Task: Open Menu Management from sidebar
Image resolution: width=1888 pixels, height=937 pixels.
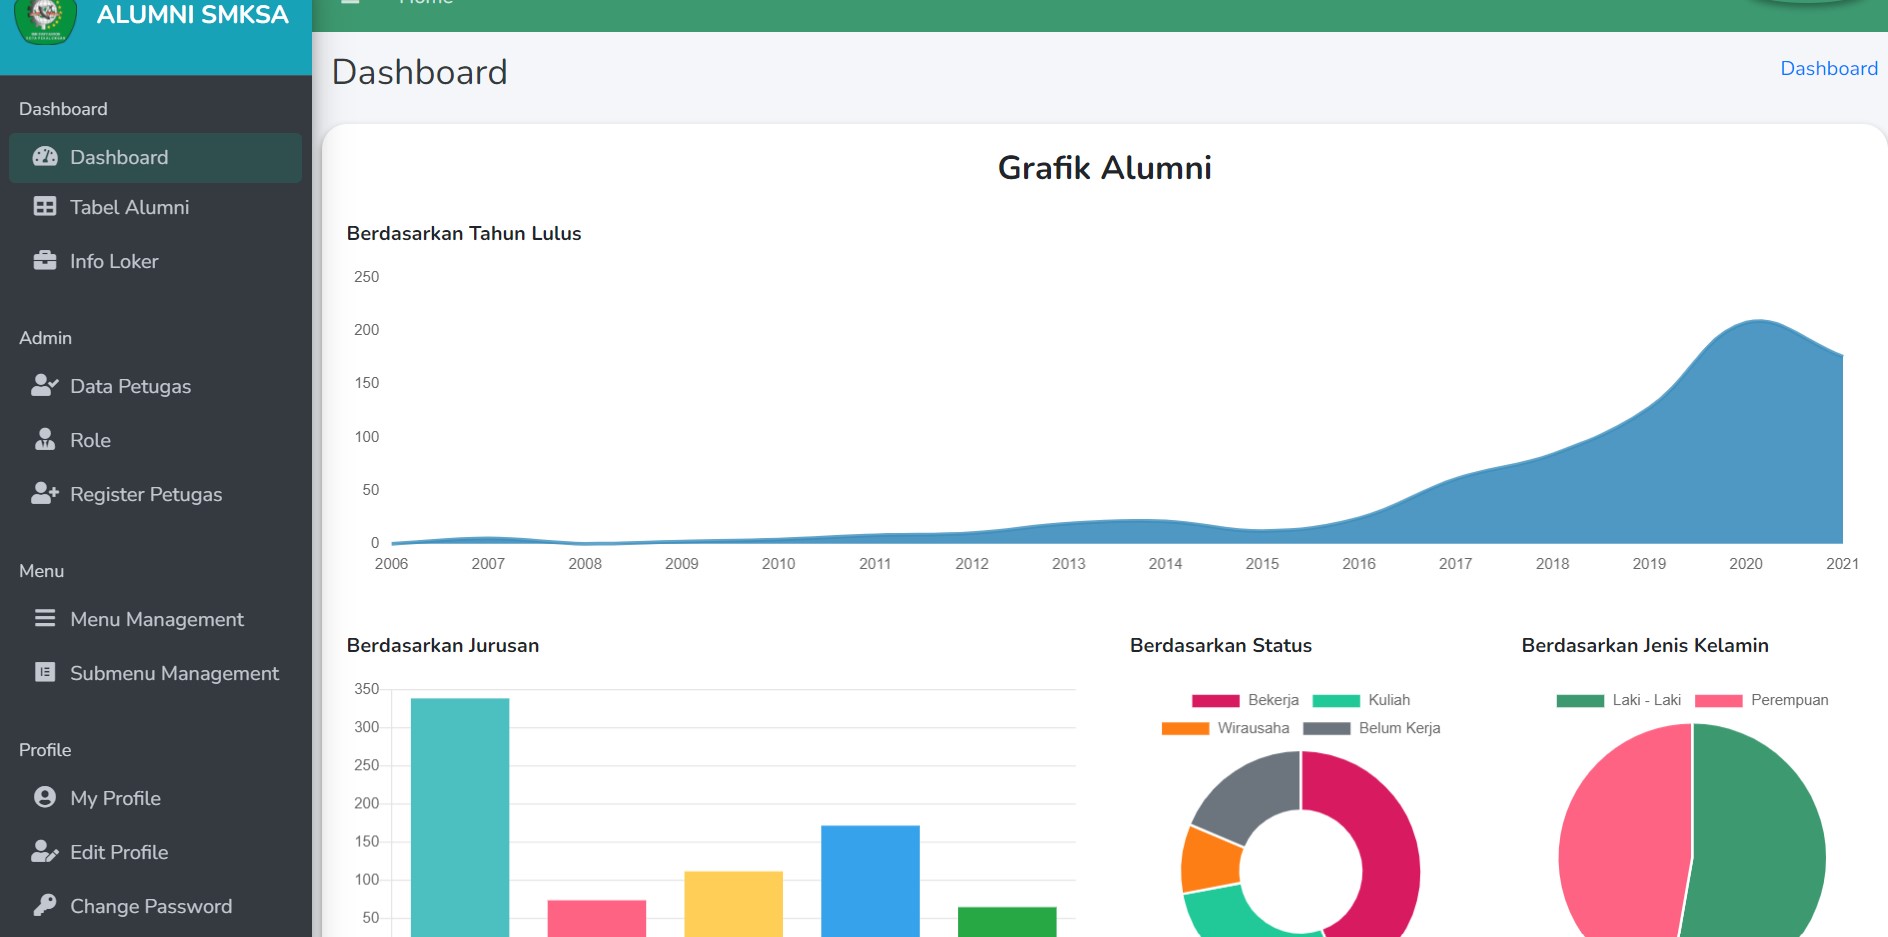Action: (157, 619)
